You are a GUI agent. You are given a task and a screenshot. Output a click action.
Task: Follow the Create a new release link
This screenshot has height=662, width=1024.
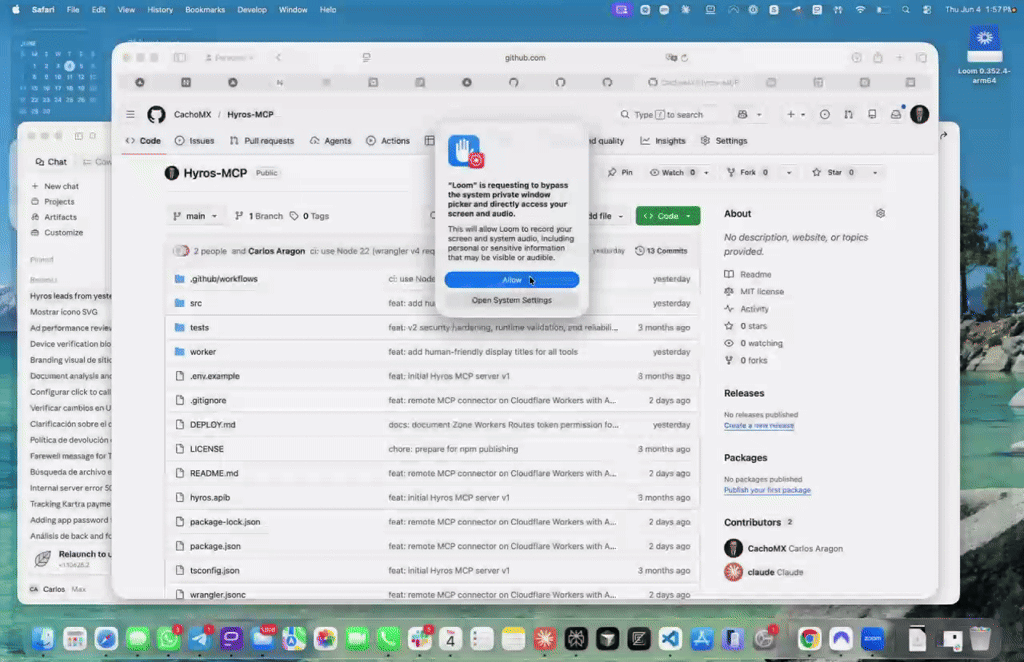759,425
